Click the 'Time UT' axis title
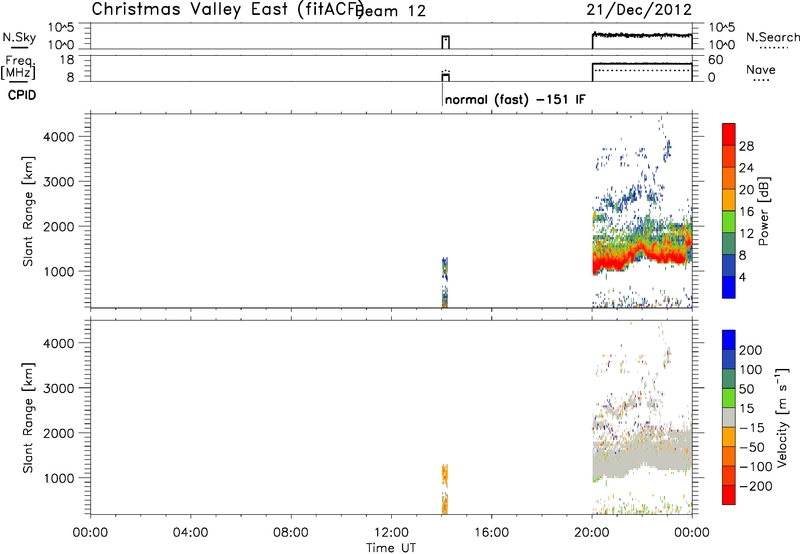 click(x=391, y=548)
